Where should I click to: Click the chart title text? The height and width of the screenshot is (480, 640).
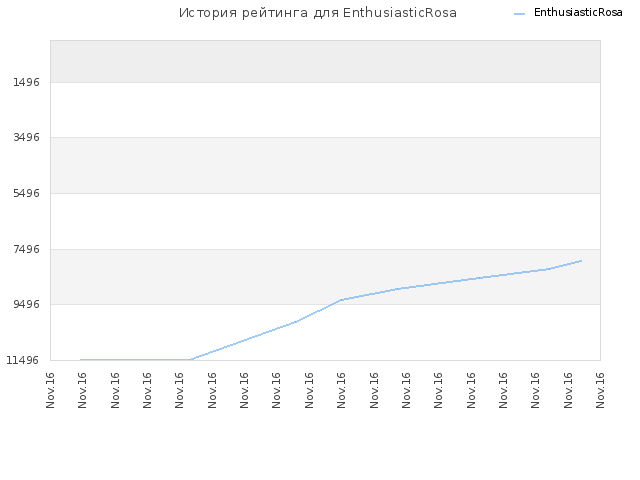(318, 13)
